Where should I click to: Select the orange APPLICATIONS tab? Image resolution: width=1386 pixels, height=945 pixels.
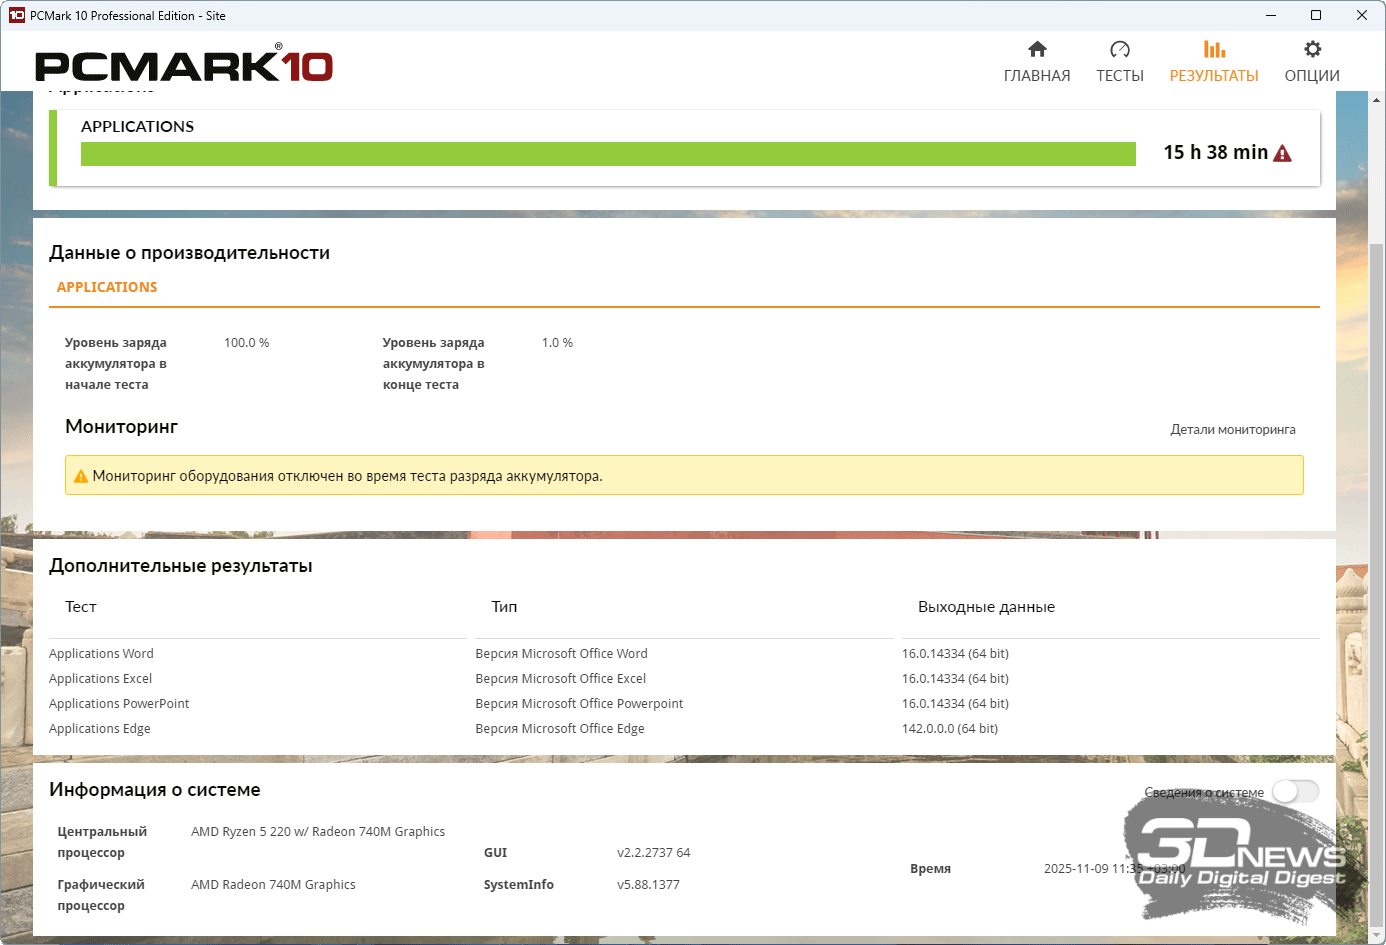coord(107,287)
